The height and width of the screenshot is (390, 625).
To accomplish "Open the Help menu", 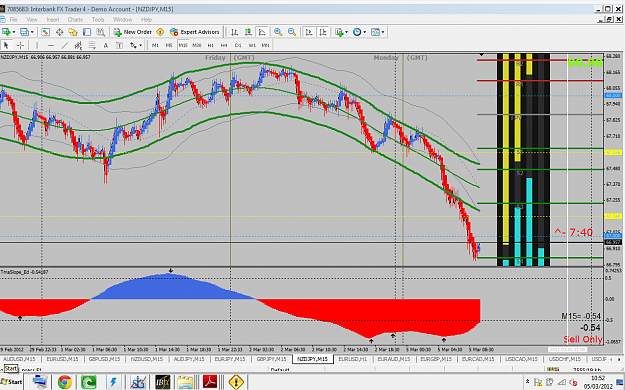I will 146,19.
